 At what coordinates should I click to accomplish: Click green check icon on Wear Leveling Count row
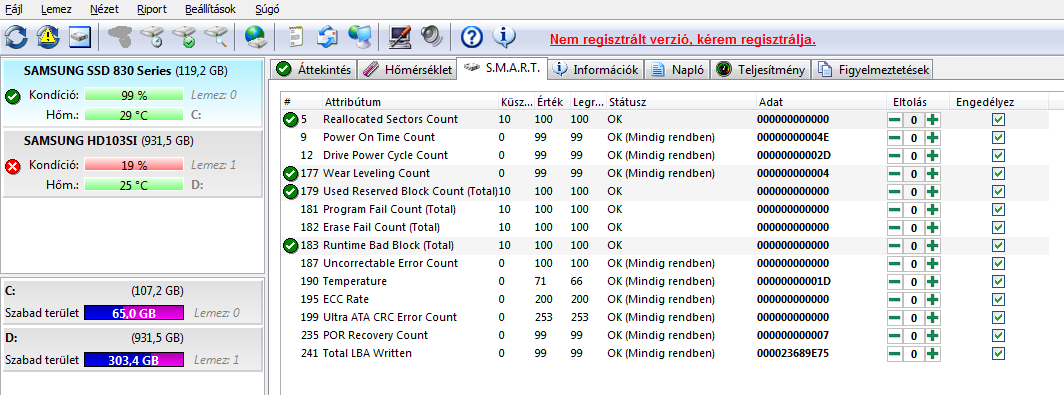290,174
